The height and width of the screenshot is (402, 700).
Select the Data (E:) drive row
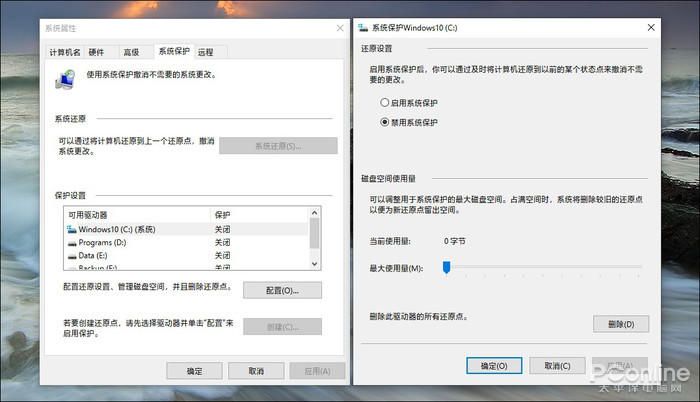tap(187, 255)
